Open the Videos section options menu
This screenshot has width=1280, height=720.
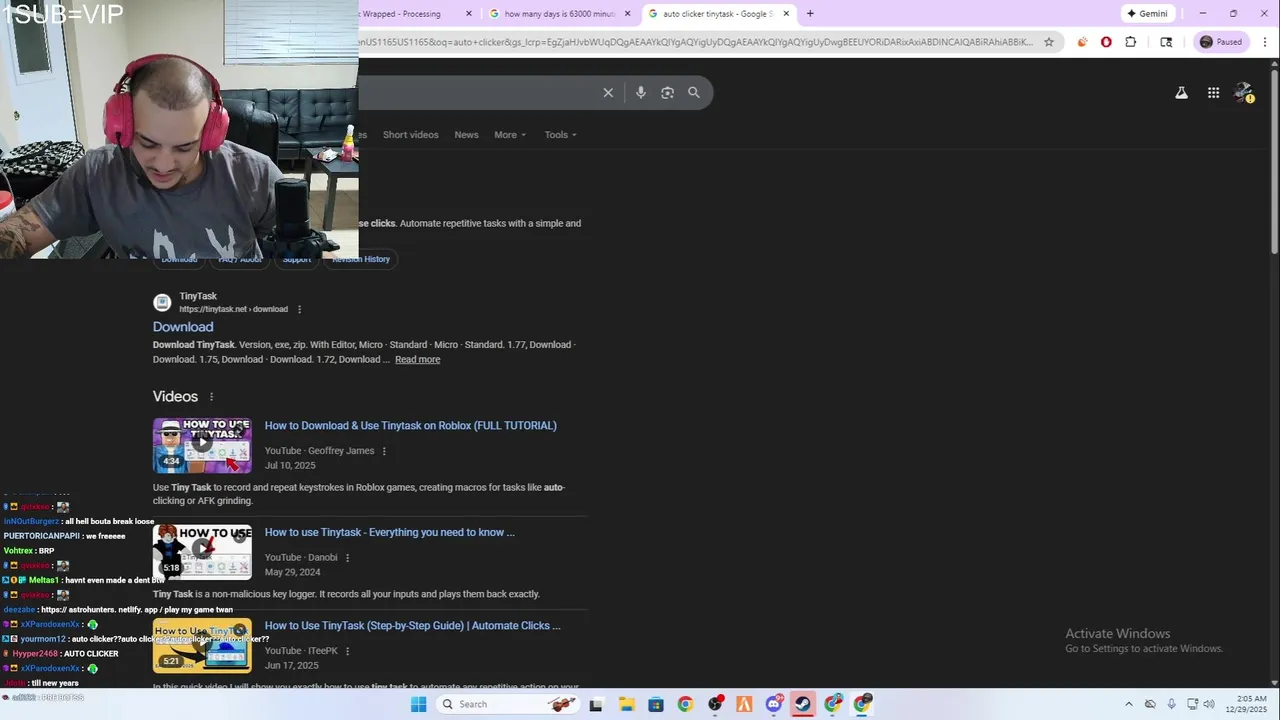(x=211, y=397)
